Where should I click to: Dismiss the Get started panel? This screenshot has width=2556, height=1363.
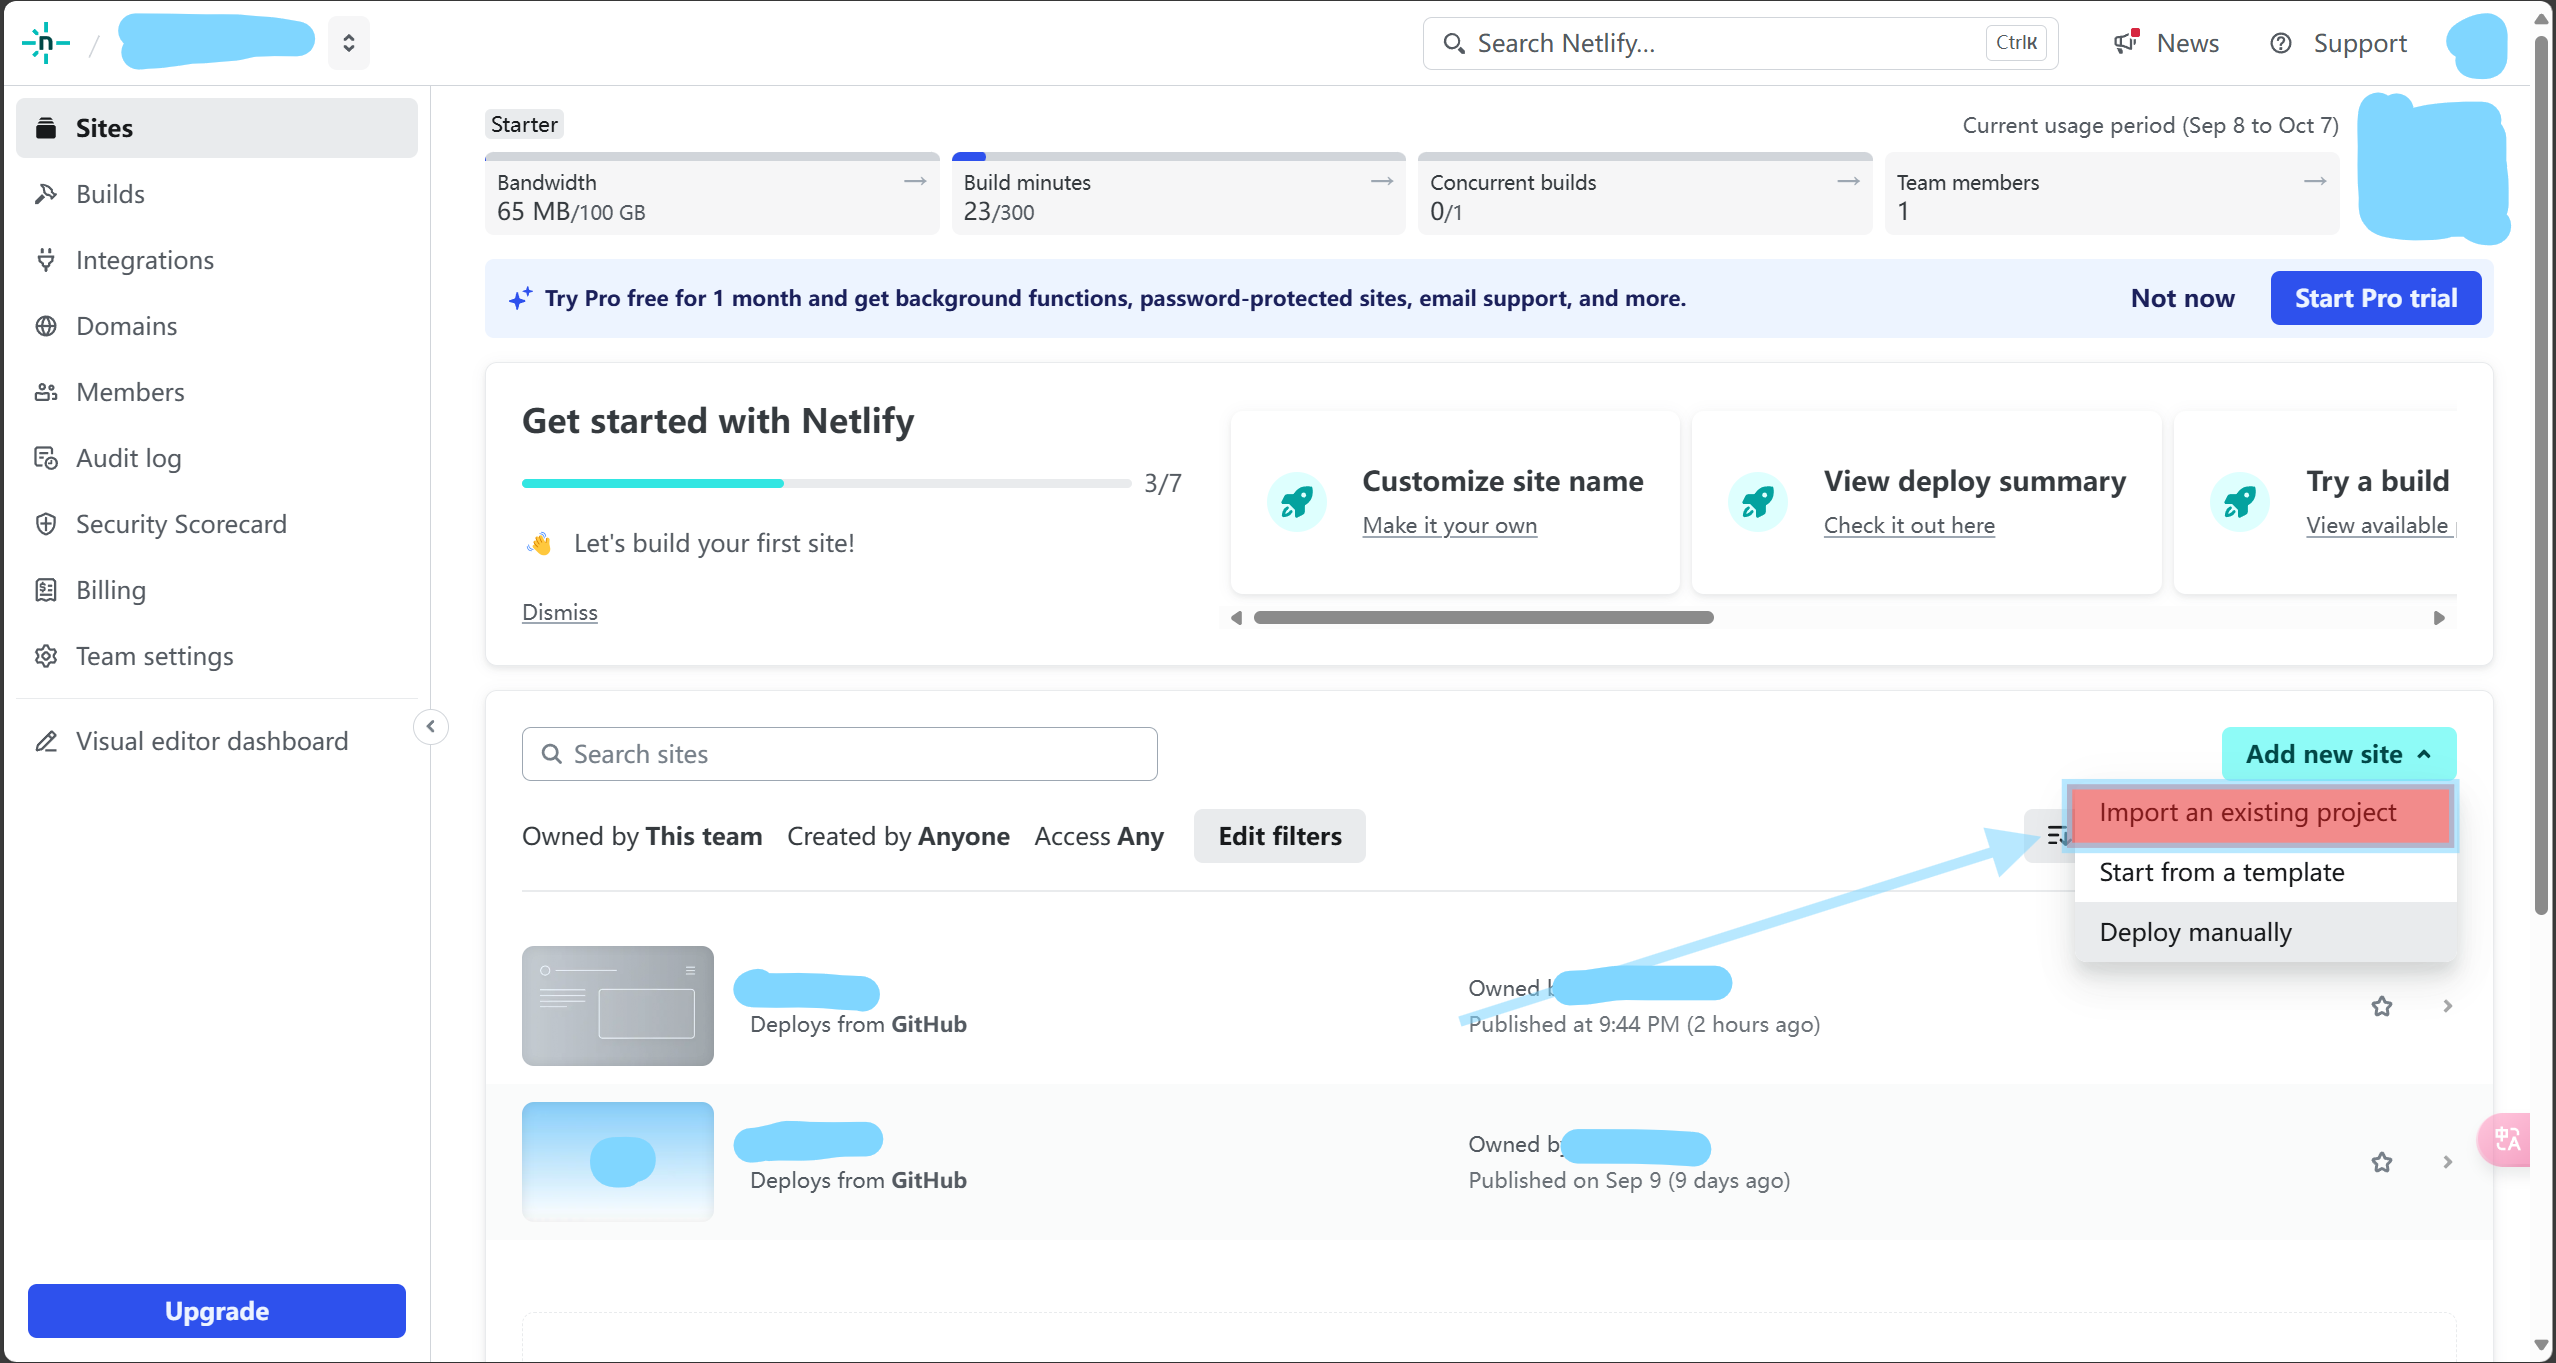[559, 612]
